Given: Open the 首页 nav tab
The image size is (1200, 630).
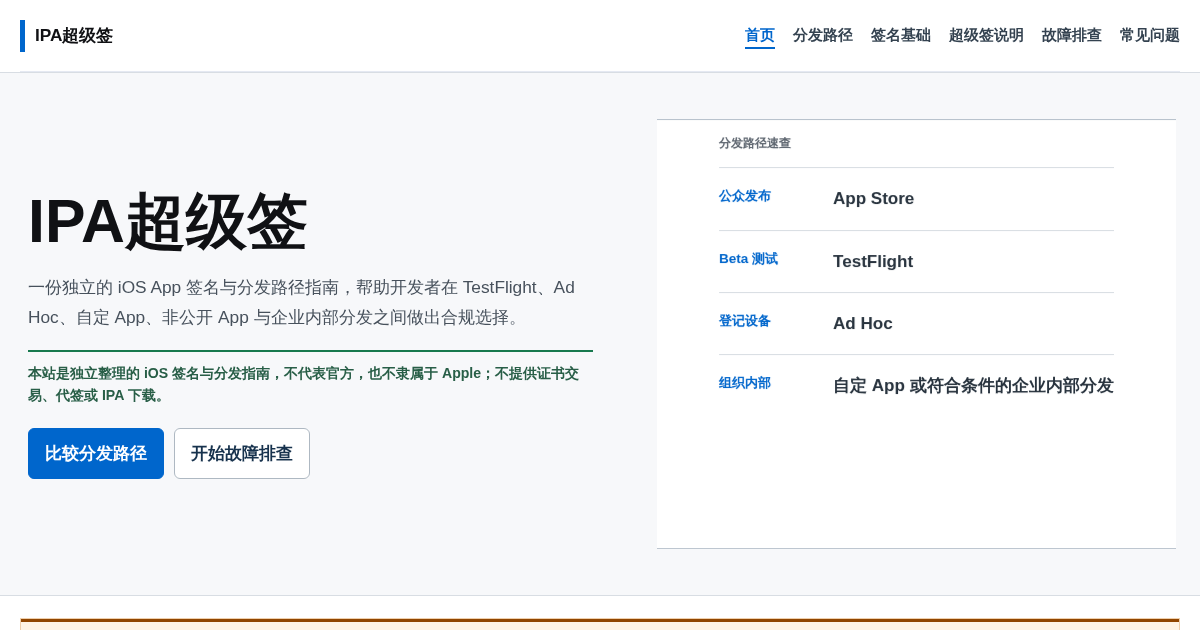Looking at the screenshot, I should coord(760,36).
